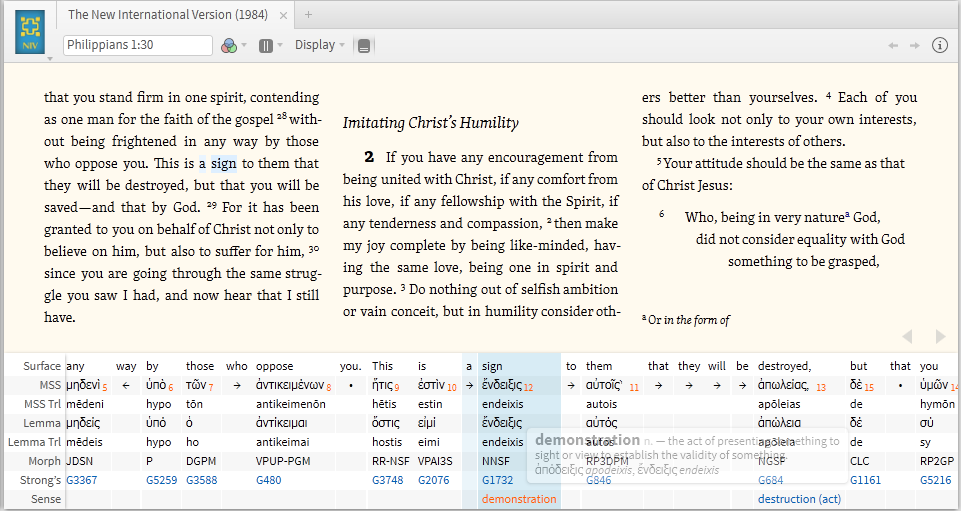
Task: Click the sense 'demonstration' in orange
Action: [519, 499]
